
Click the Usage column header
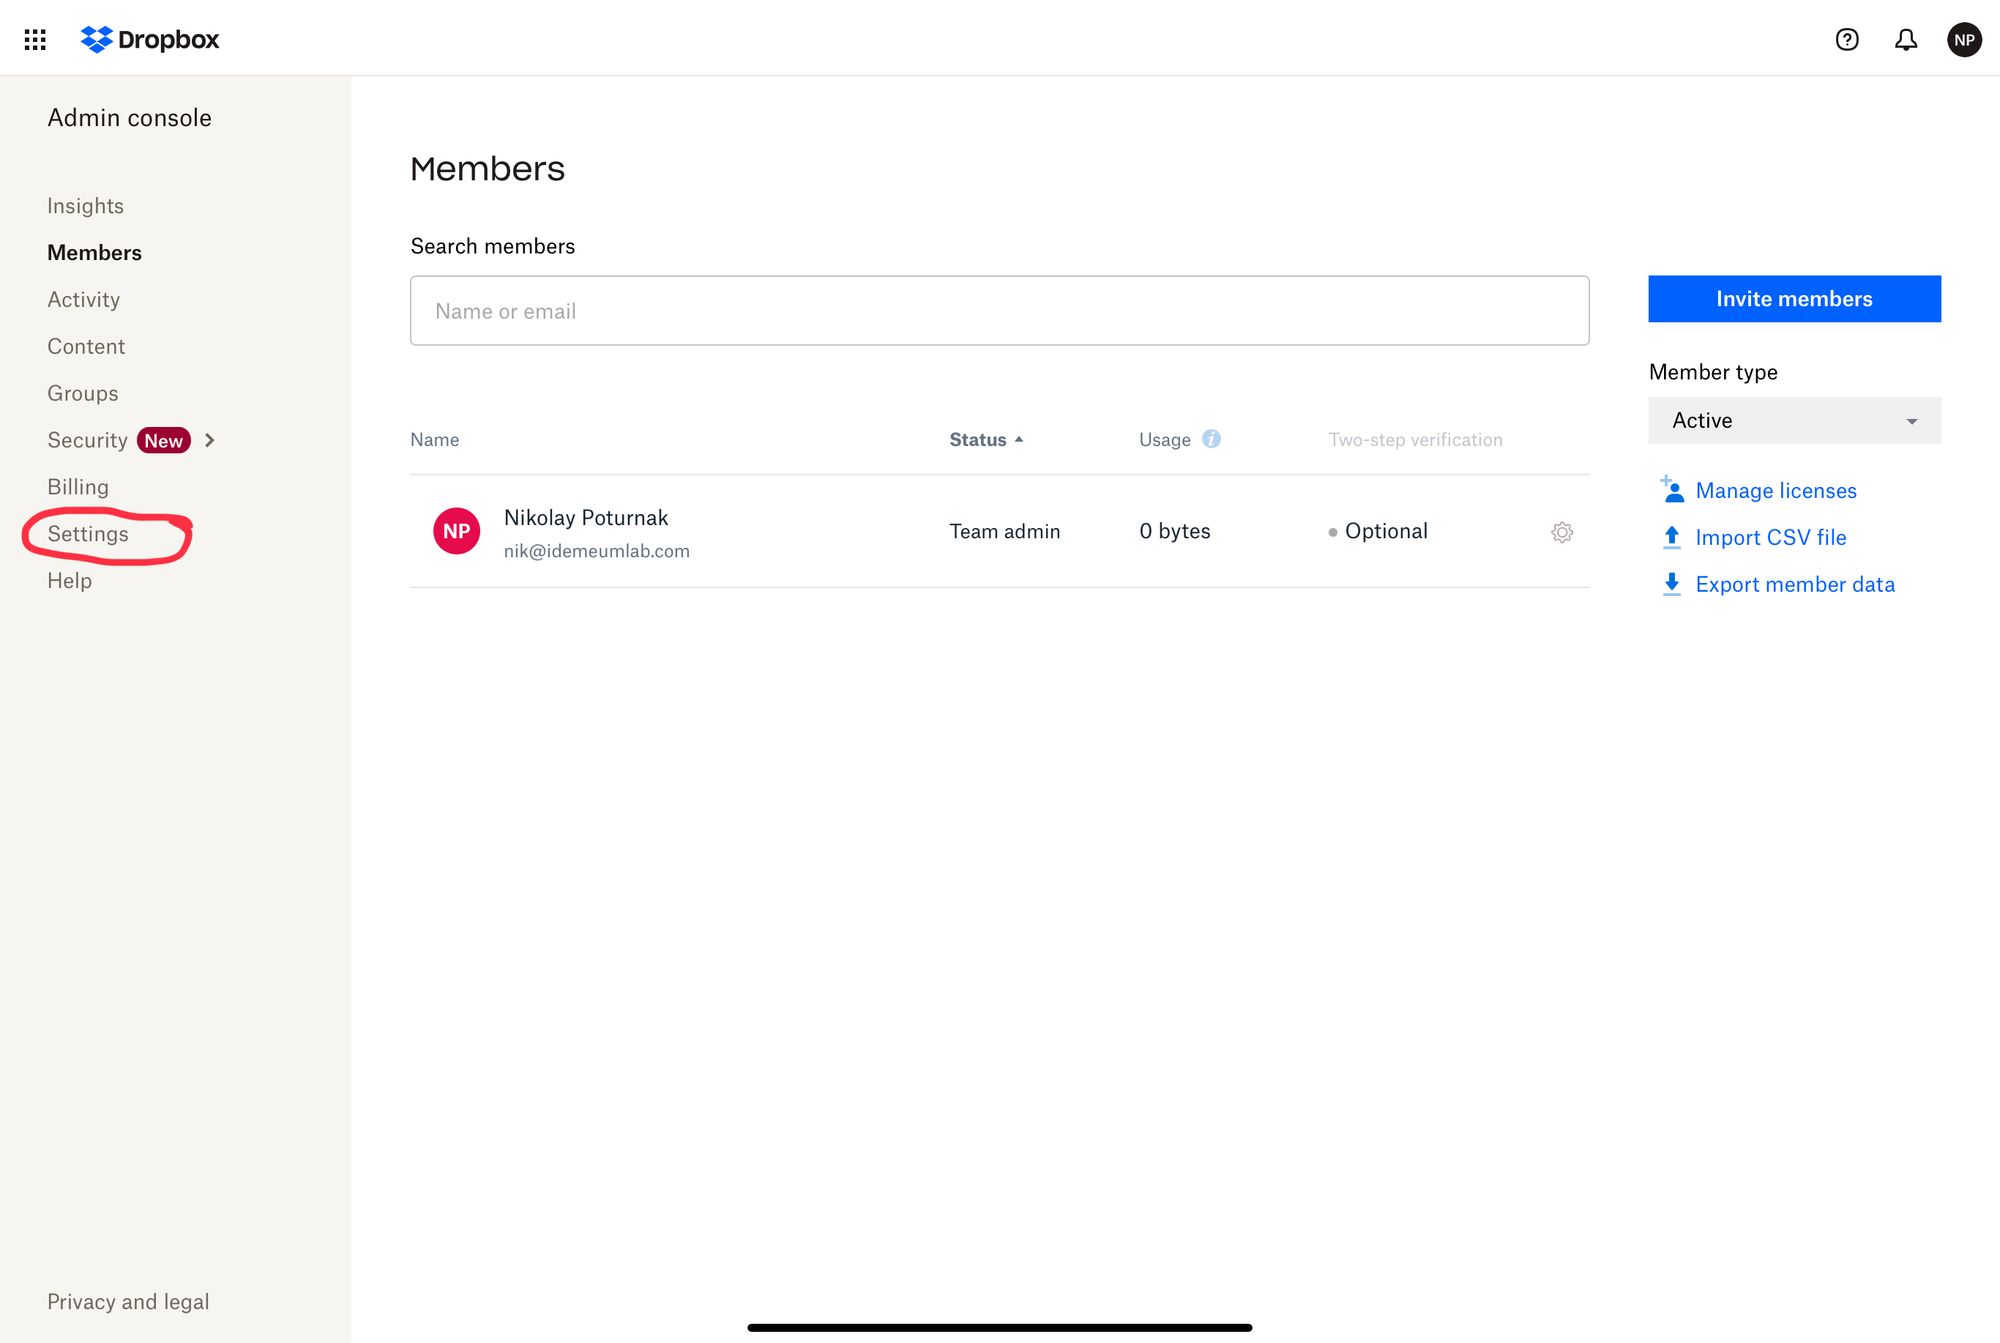(1164, 439)
